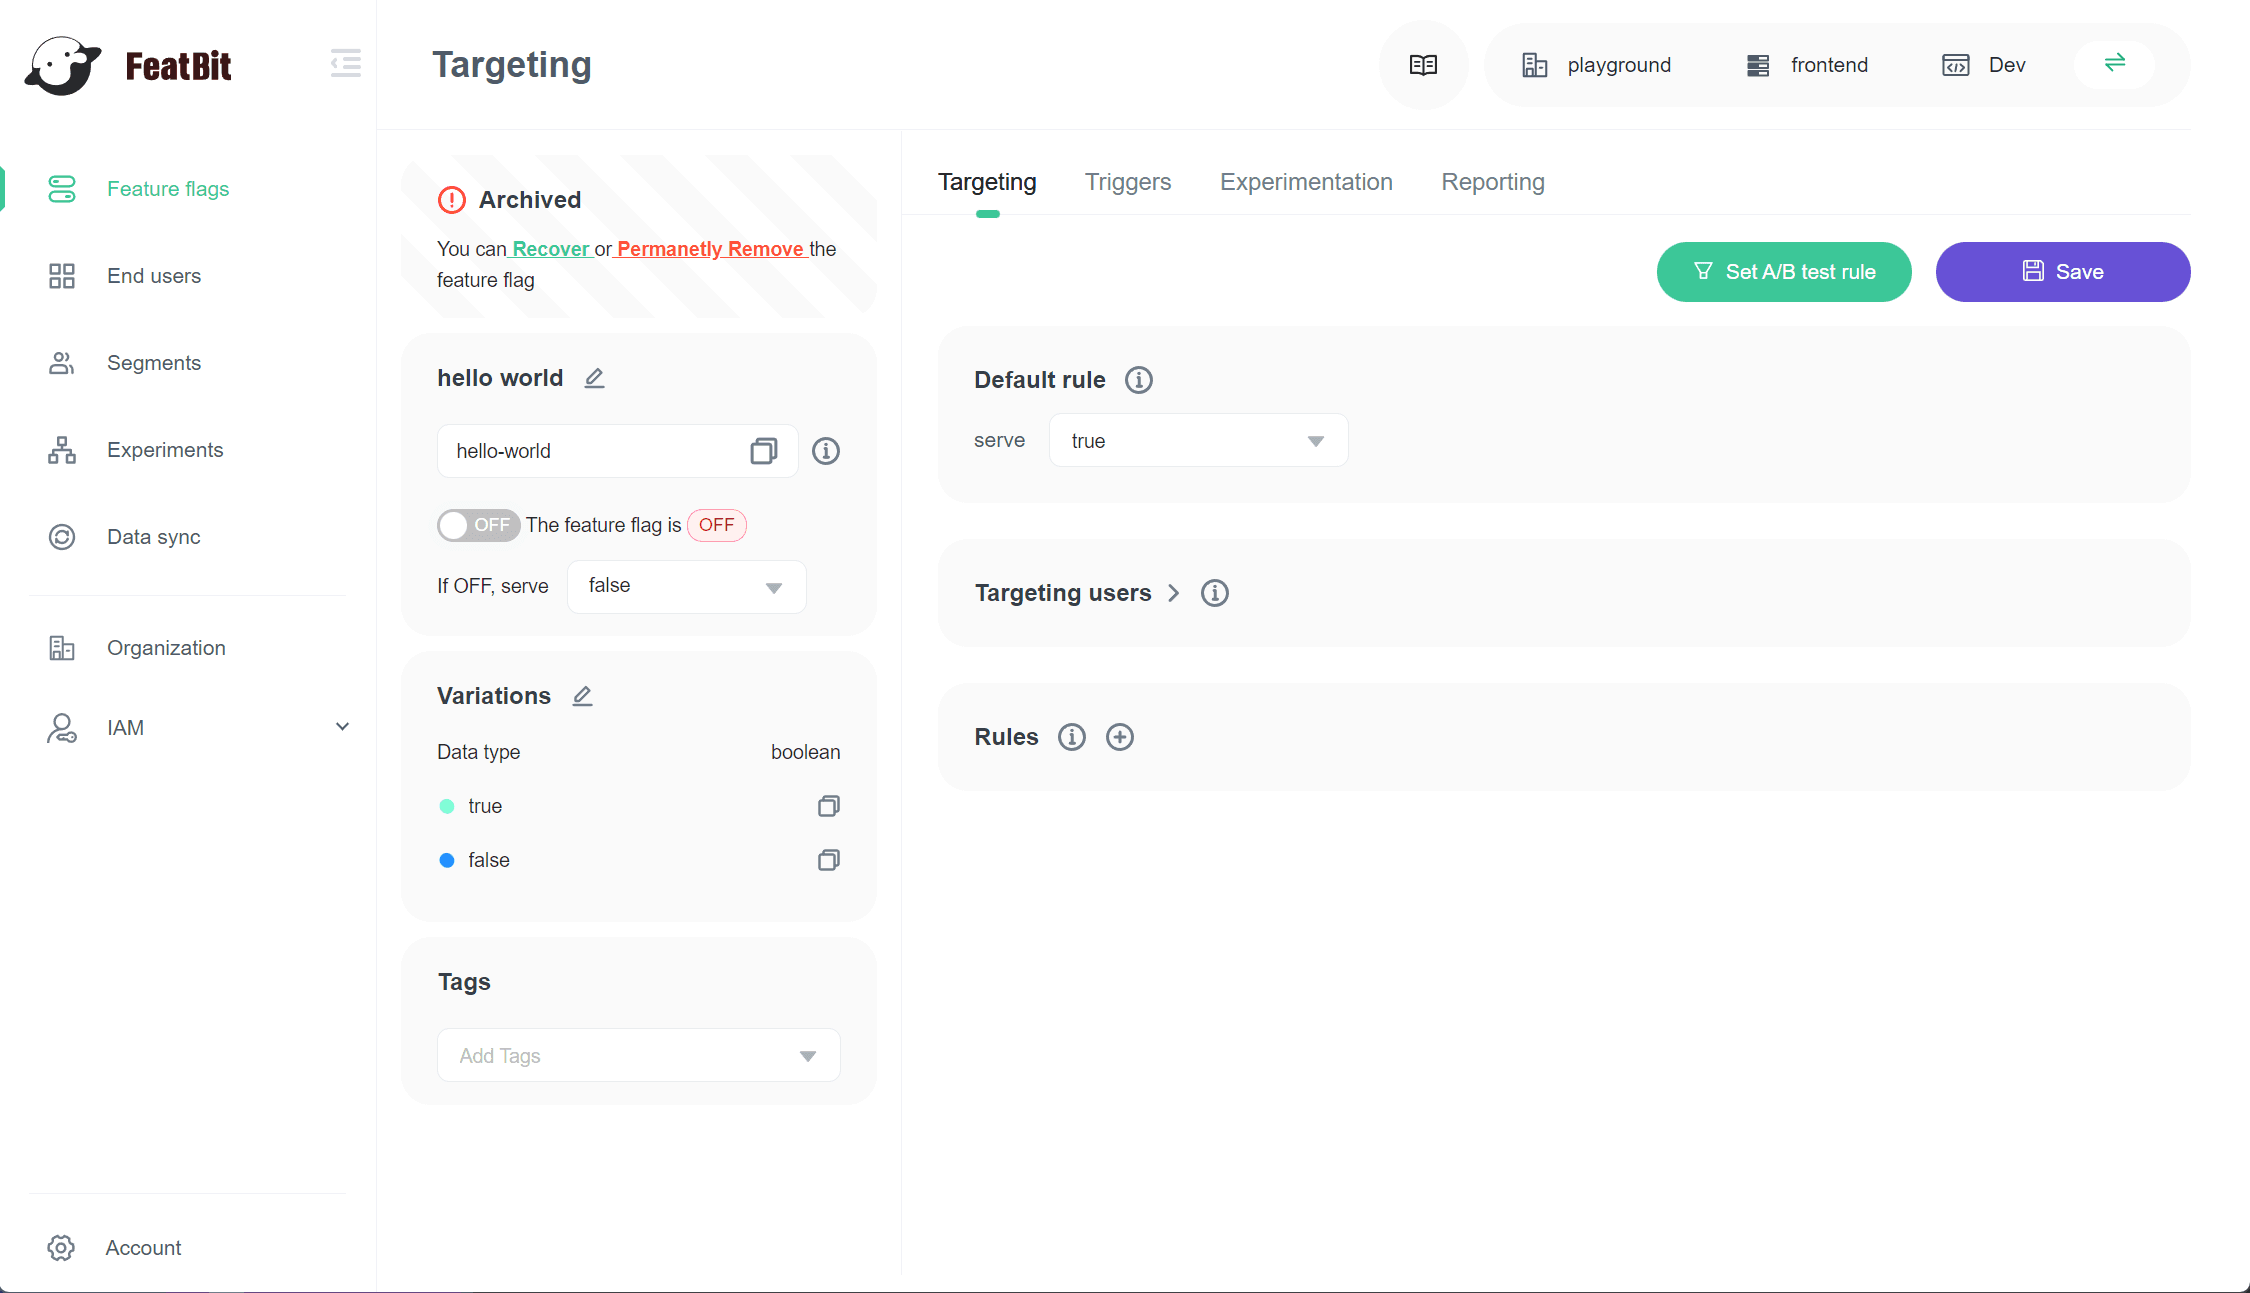Viewport: 2250px width, 1293px height.
Task: Click the blue false variation dot
Action: click(447, 860)
